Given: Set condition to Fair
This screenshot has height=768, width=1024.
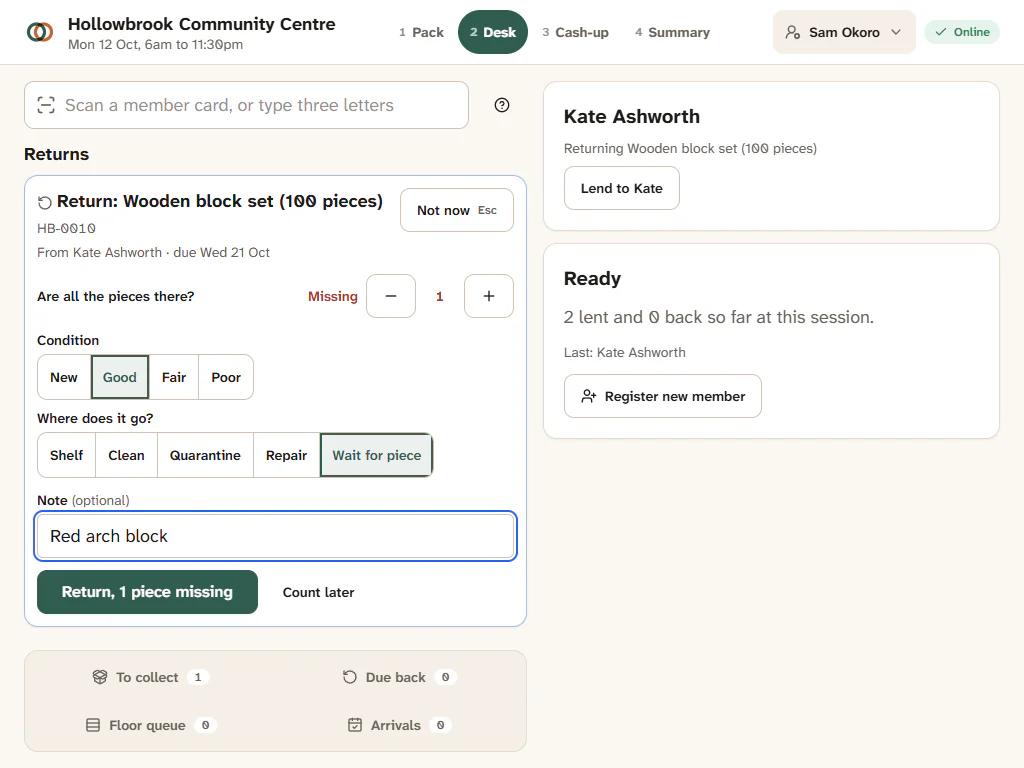Looking at the screenshot, I should tap(174, 377).
